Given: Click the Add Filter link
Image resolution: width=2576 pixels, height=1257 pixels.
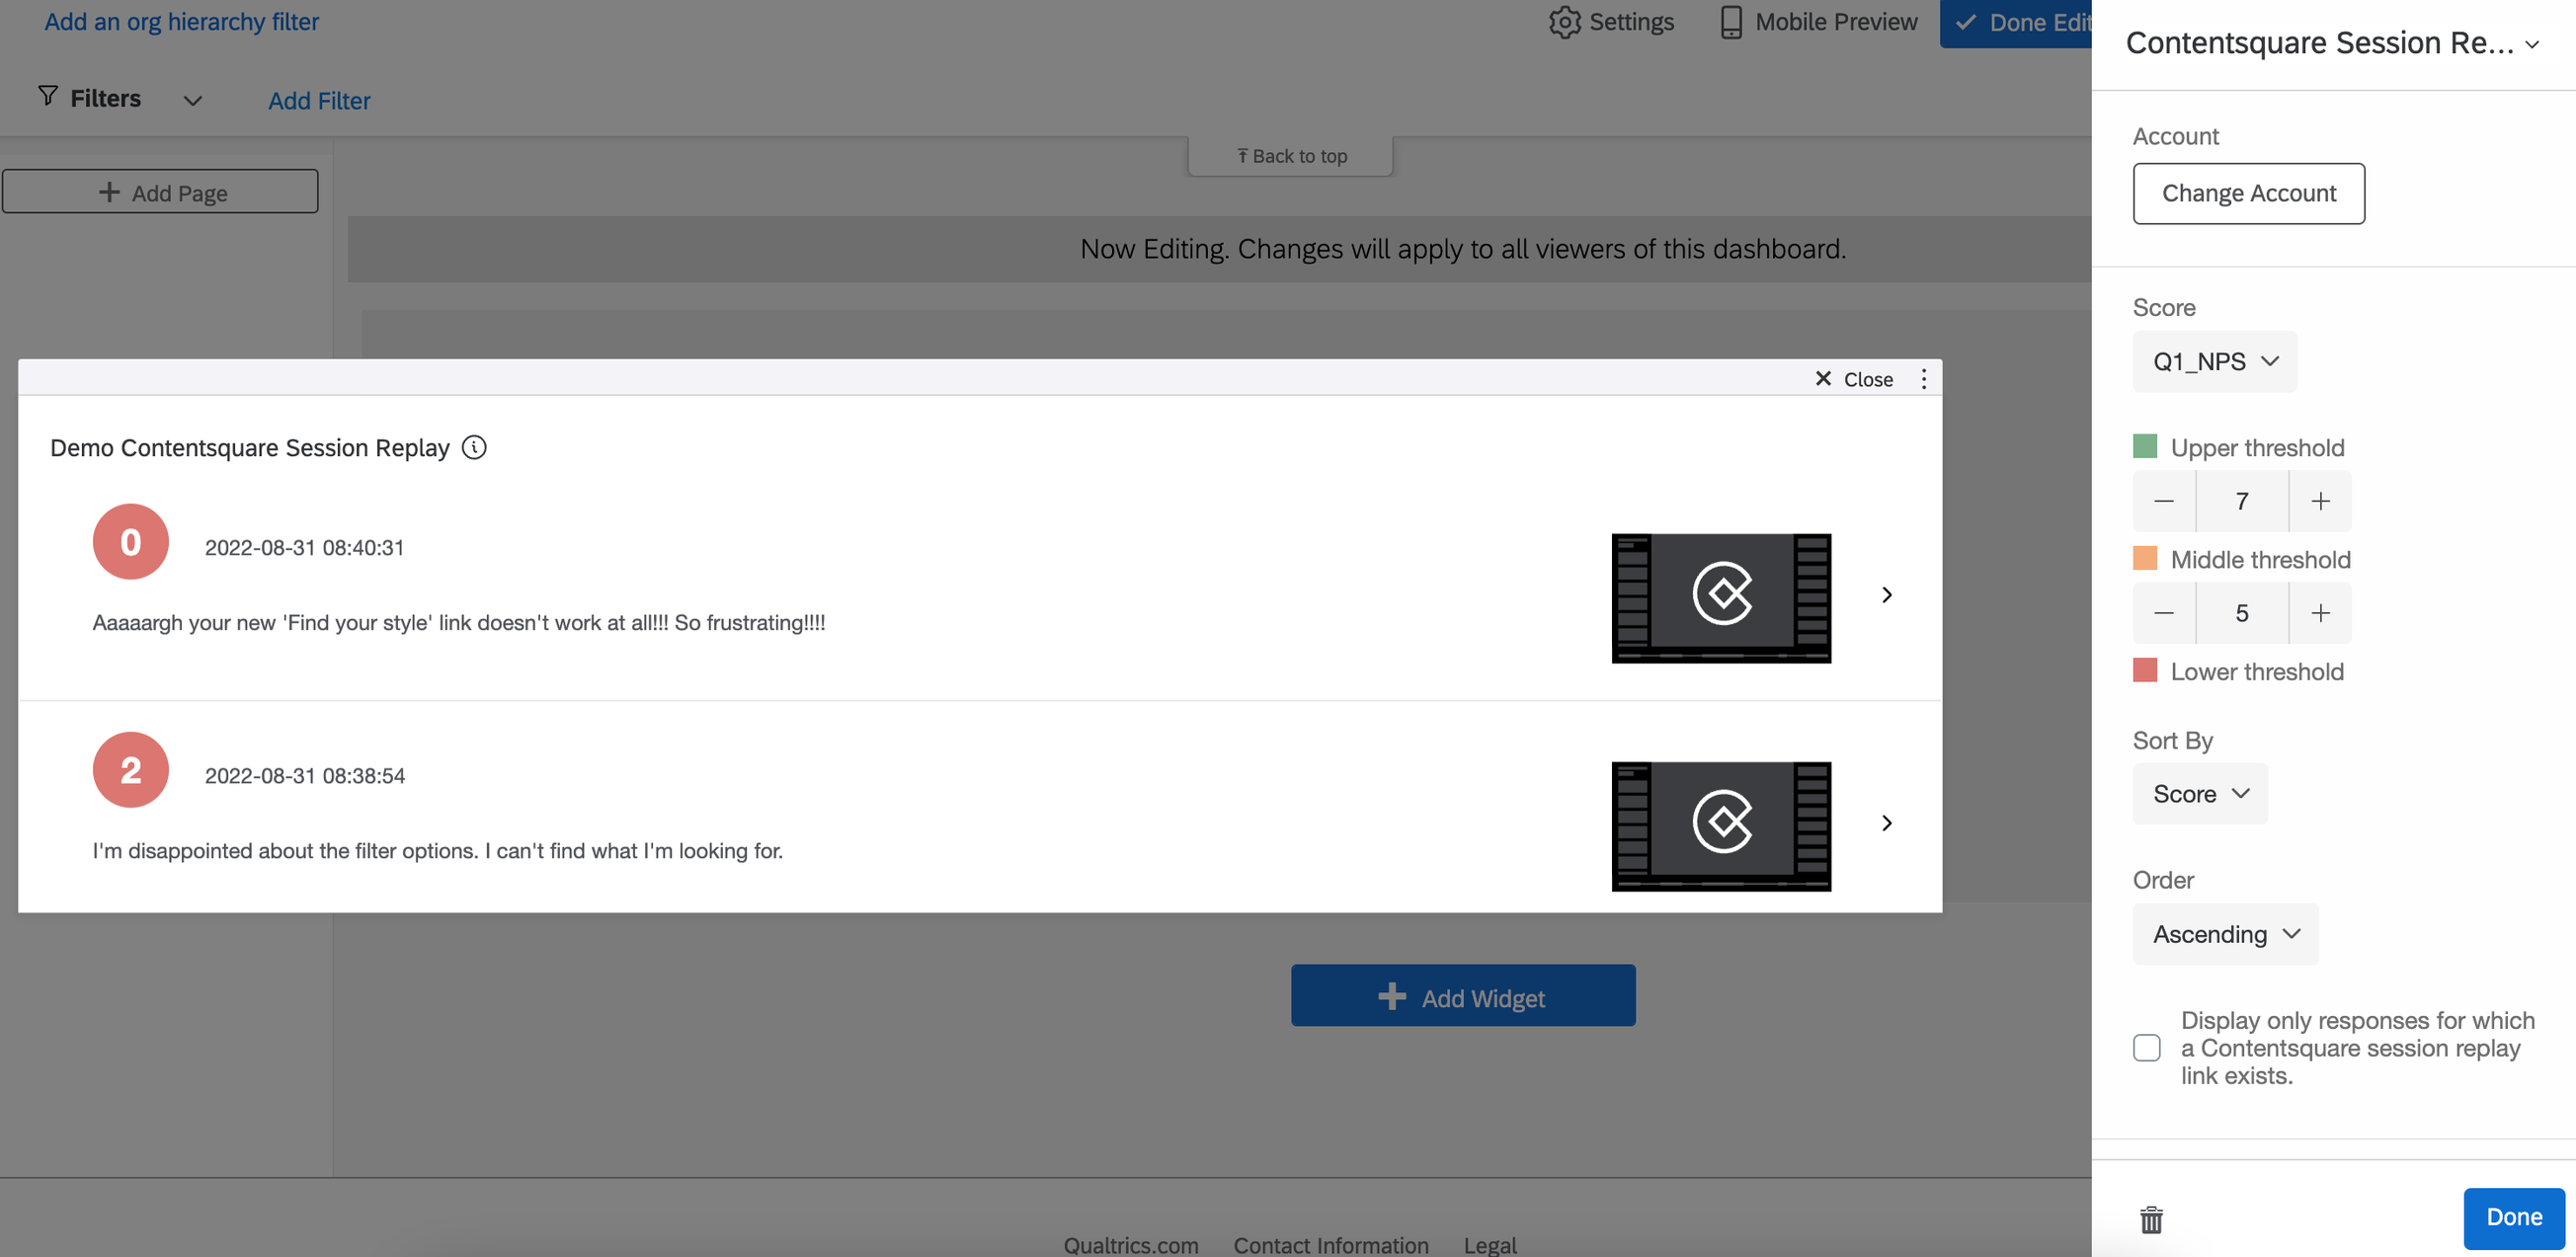Looking at the screenshot, I should 319,101.
